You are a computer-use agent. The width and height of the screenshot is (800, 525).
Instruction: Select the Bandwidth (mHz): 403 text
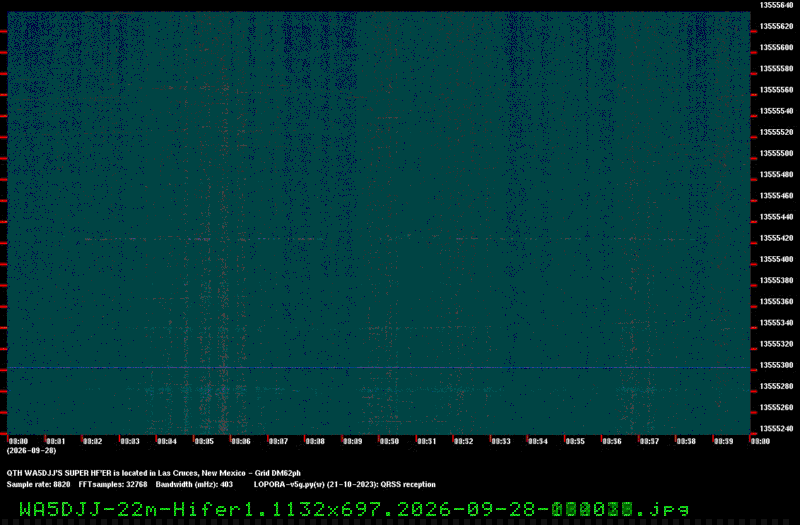click(194, 484)
